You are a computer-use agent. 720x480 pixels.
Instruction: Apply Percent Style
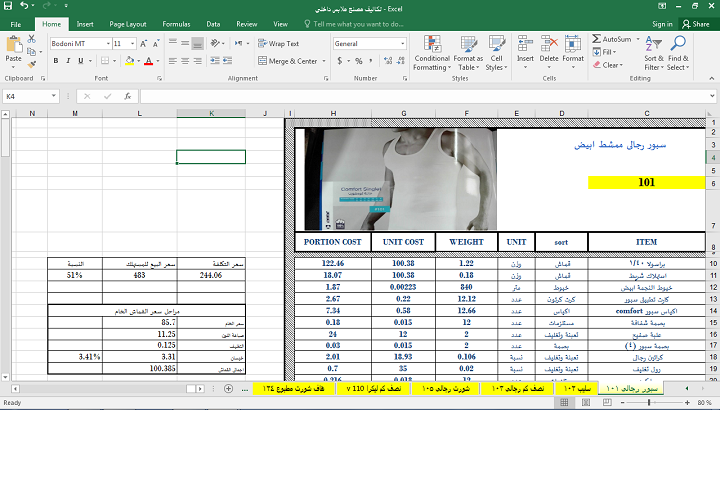click(x=359, y=61)
